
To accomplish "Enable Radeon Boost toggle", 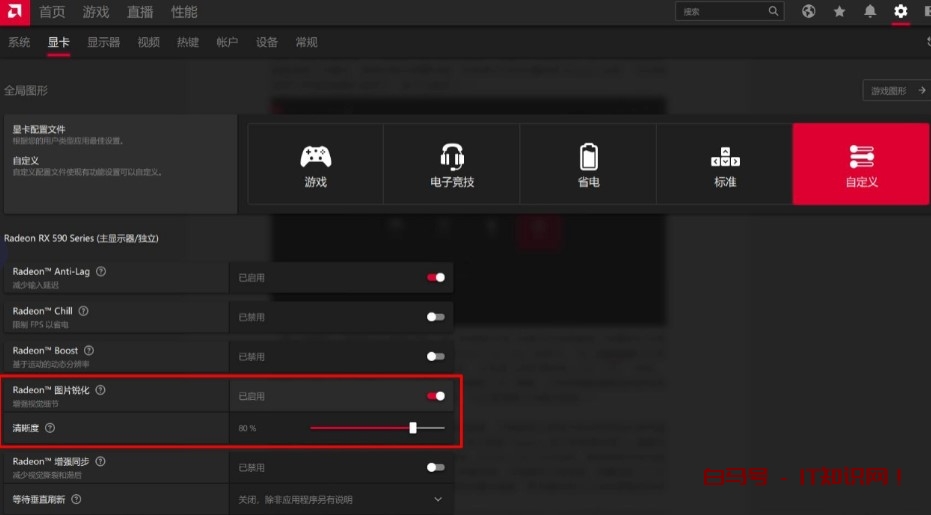I will pyautogui.click(x=436, y=356).
